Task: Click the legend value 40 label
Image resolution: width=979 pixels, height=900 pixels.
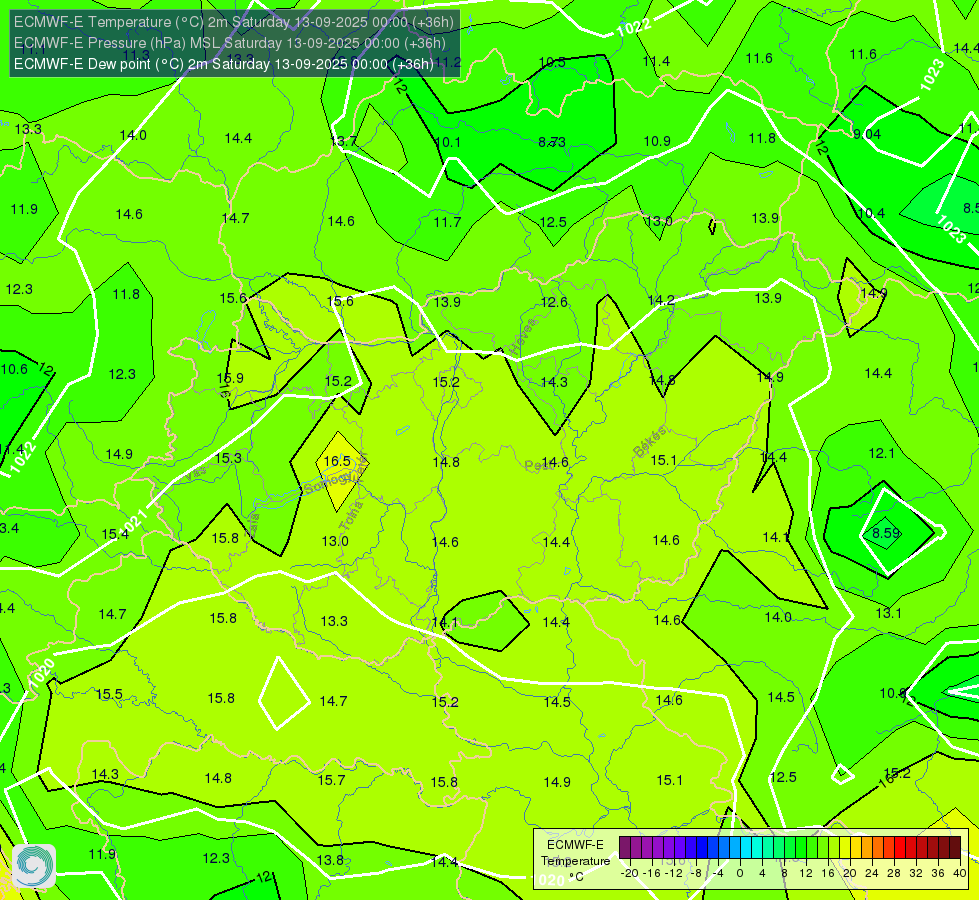Action: coord(960,873)
